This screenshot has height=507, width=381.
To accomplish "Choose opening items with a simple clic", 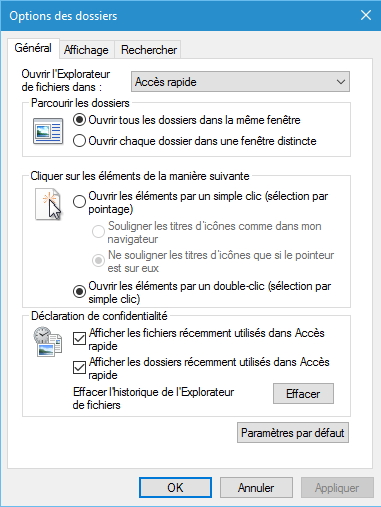I will pos(200,202).
